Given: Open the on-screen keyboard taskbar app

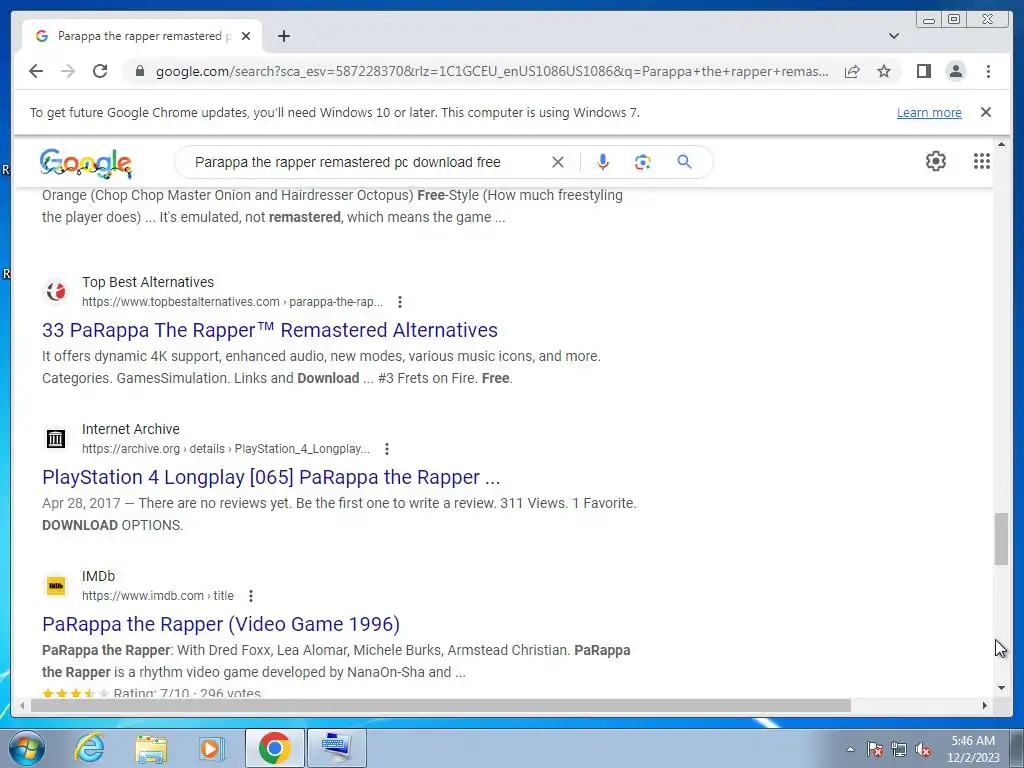Looking at the screenshot, I should coord(337,748).
